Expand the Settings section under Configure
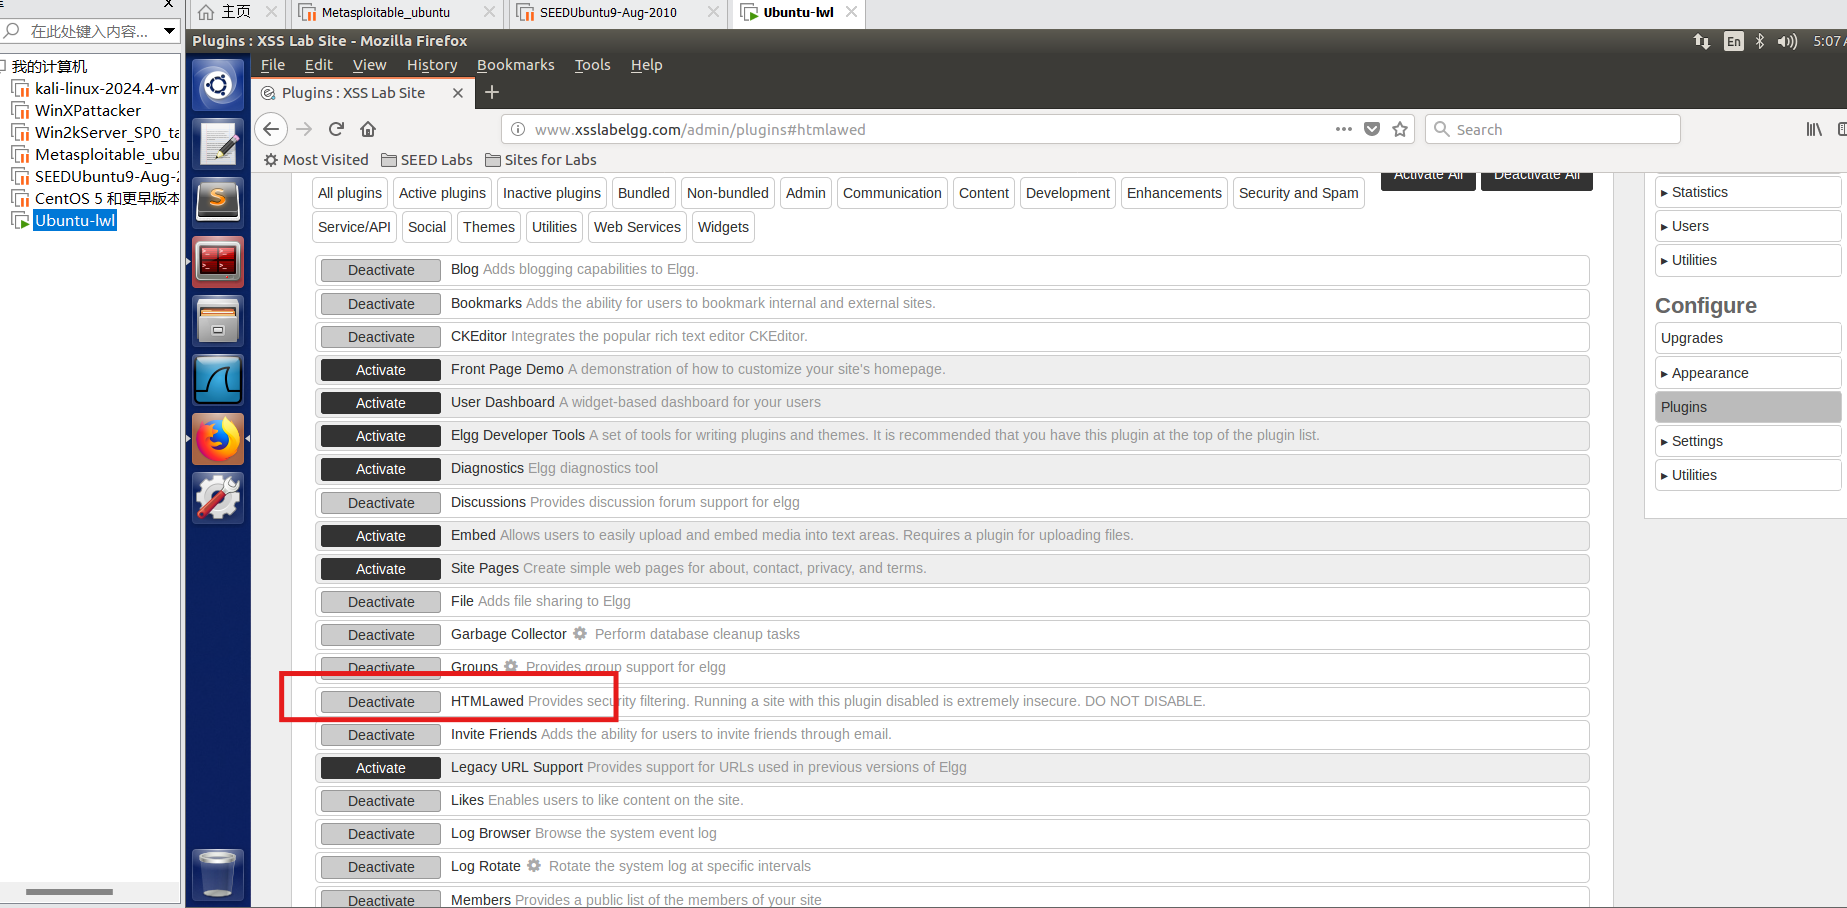 coord(1747,441)
